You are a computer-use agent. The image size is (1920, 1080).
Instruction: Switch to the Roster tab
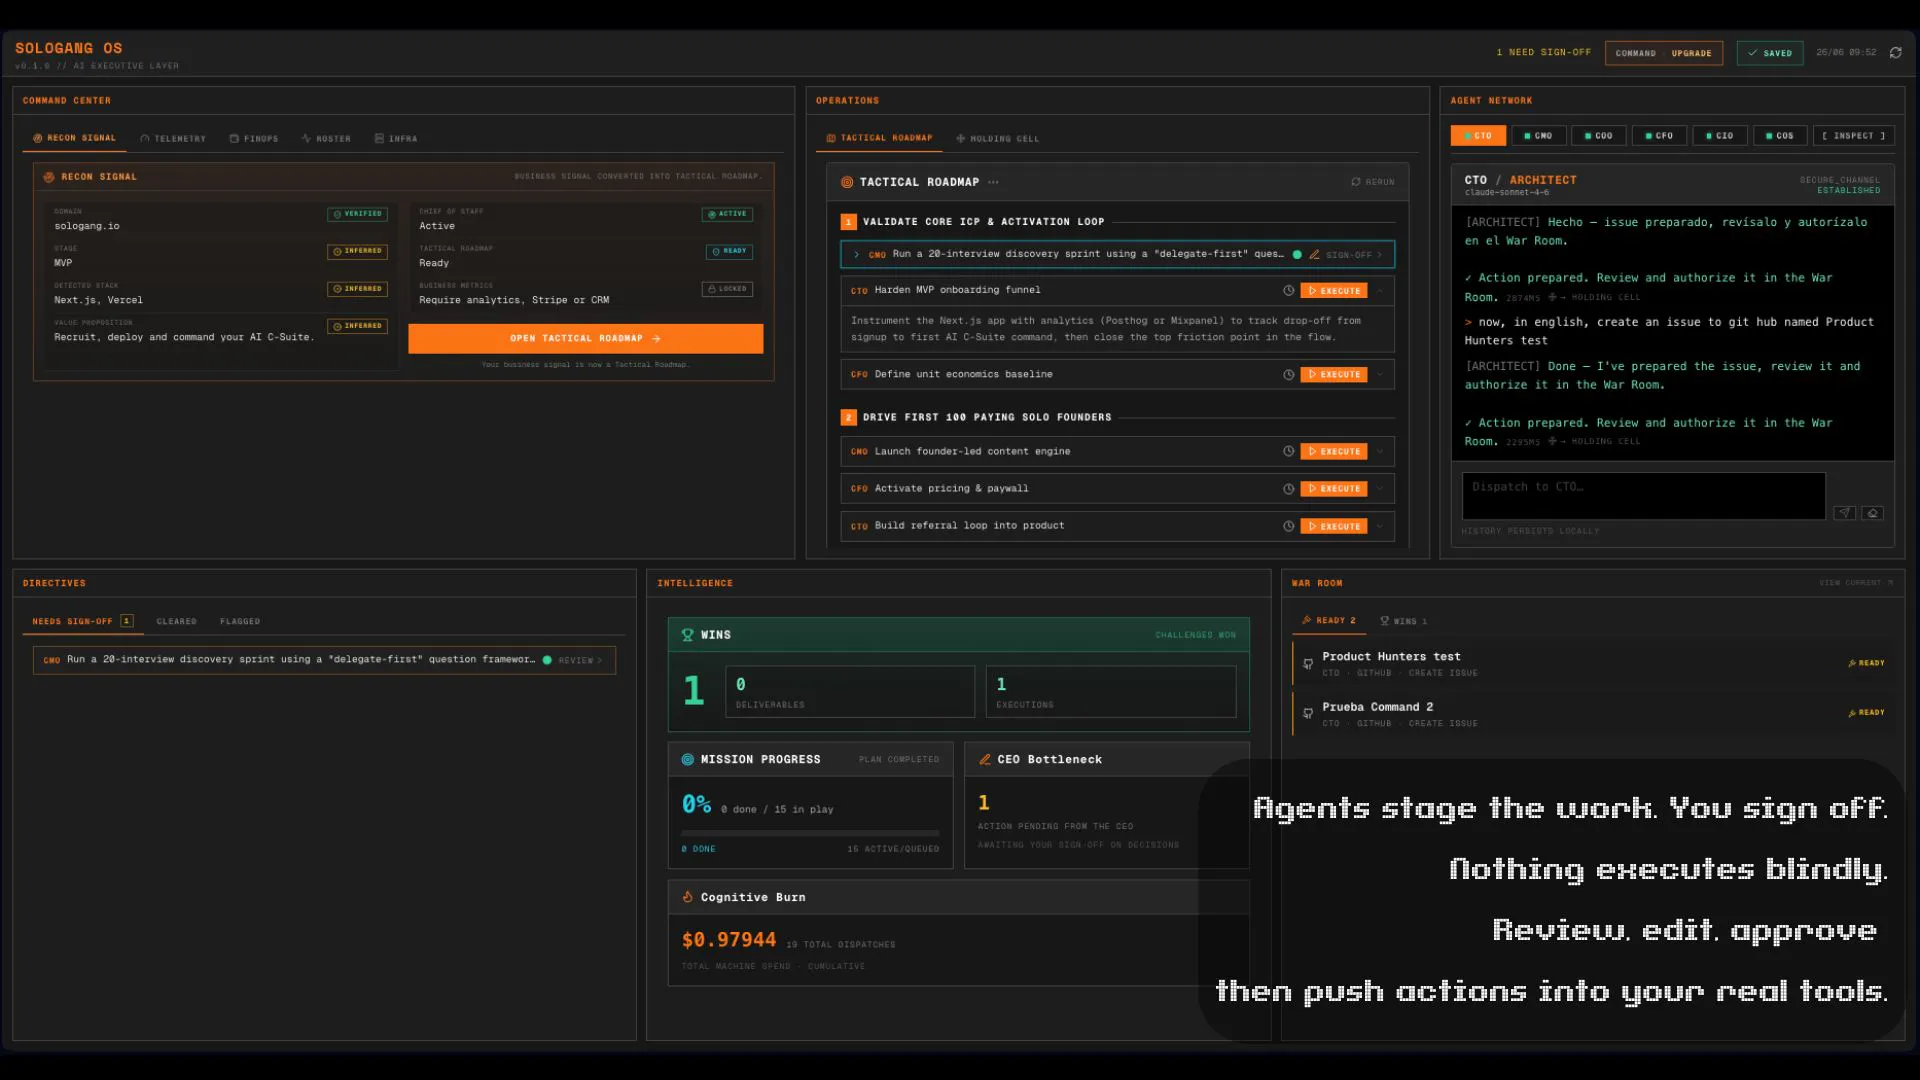(326, 139)
